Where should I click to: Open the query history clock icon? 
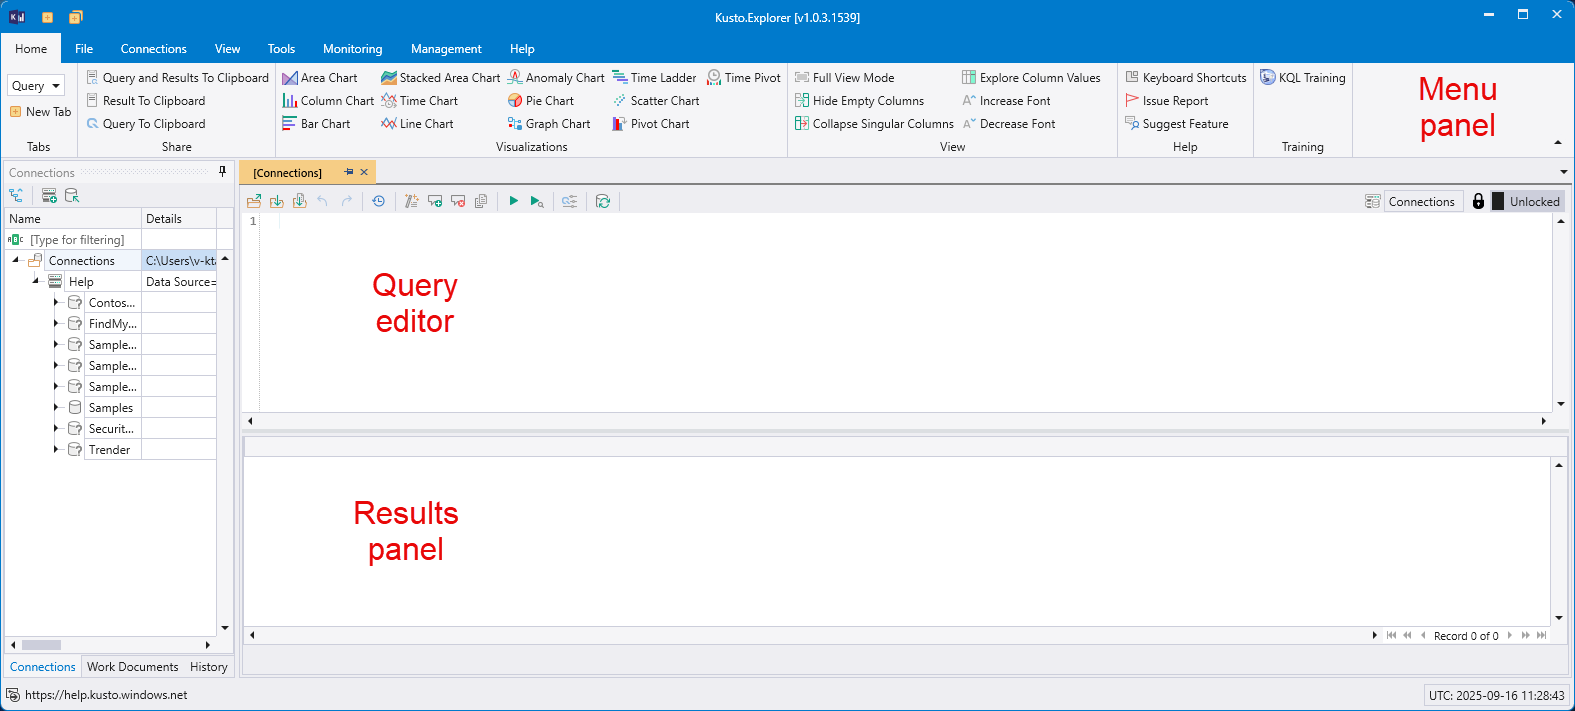378,201
